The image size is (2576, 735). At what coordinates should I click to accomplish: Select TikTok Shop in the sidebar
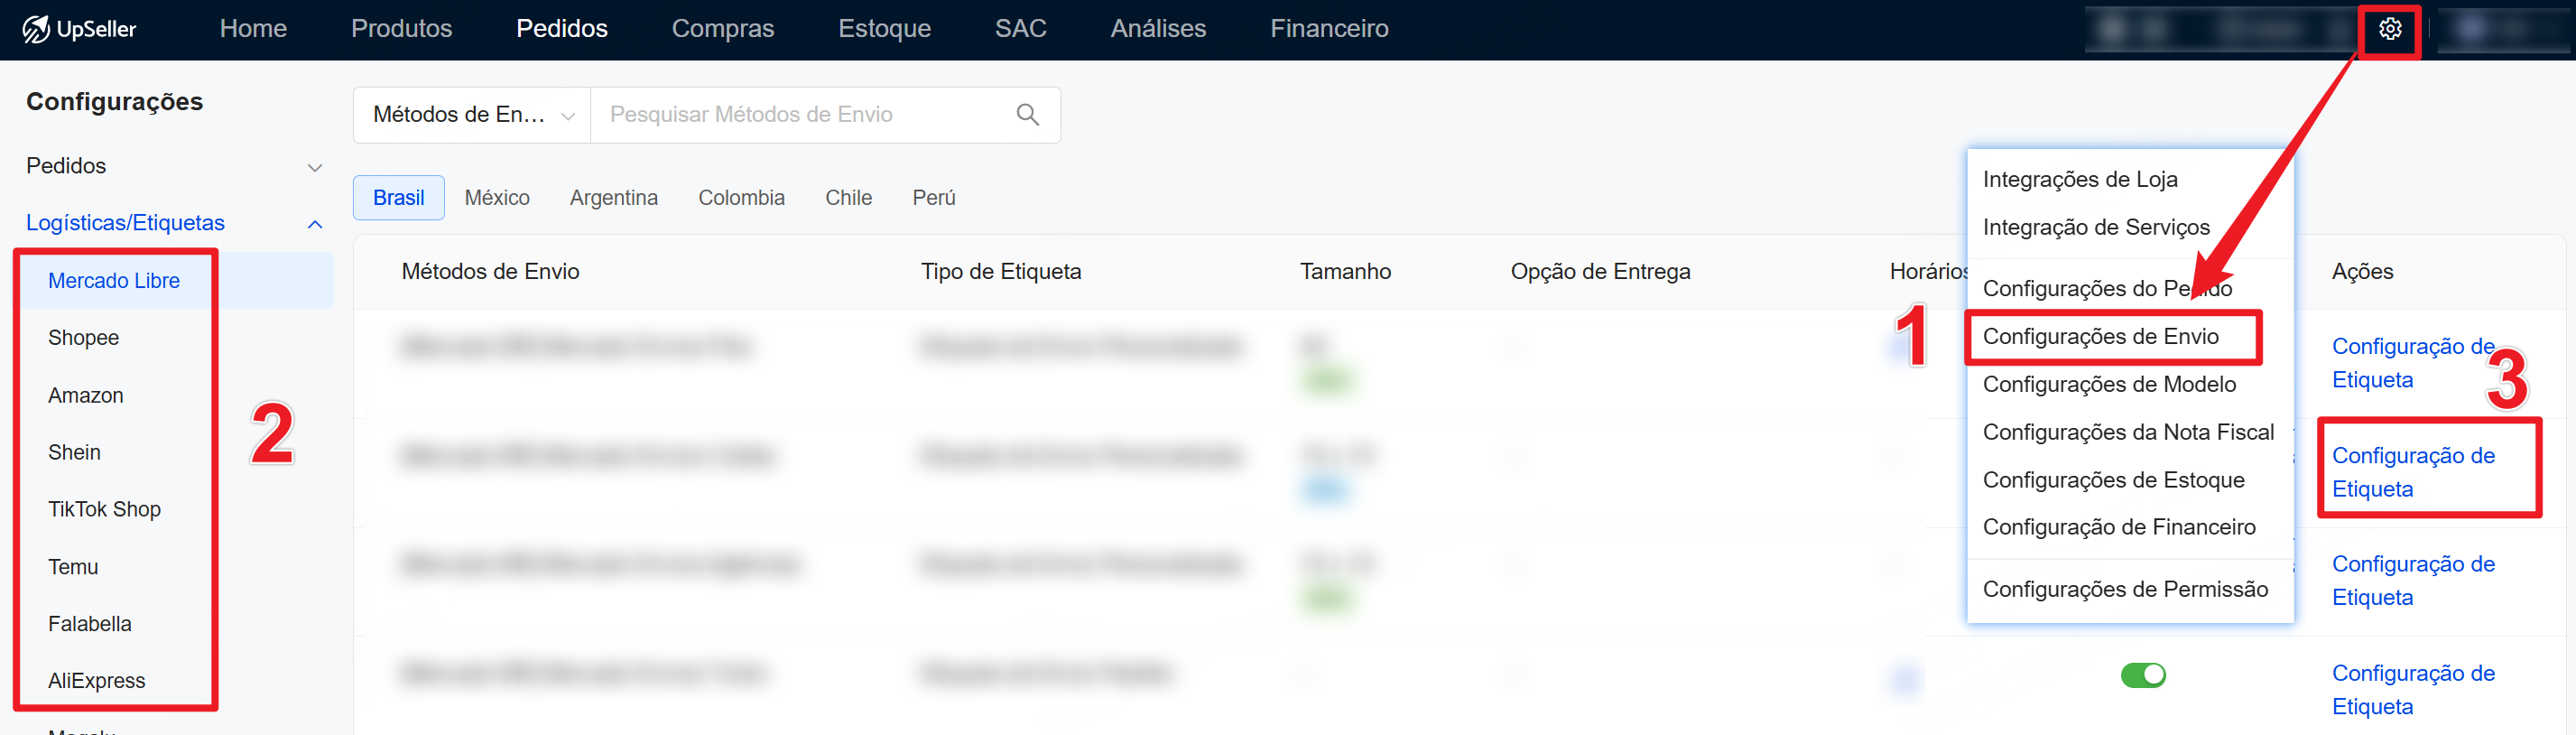[104, 510]
